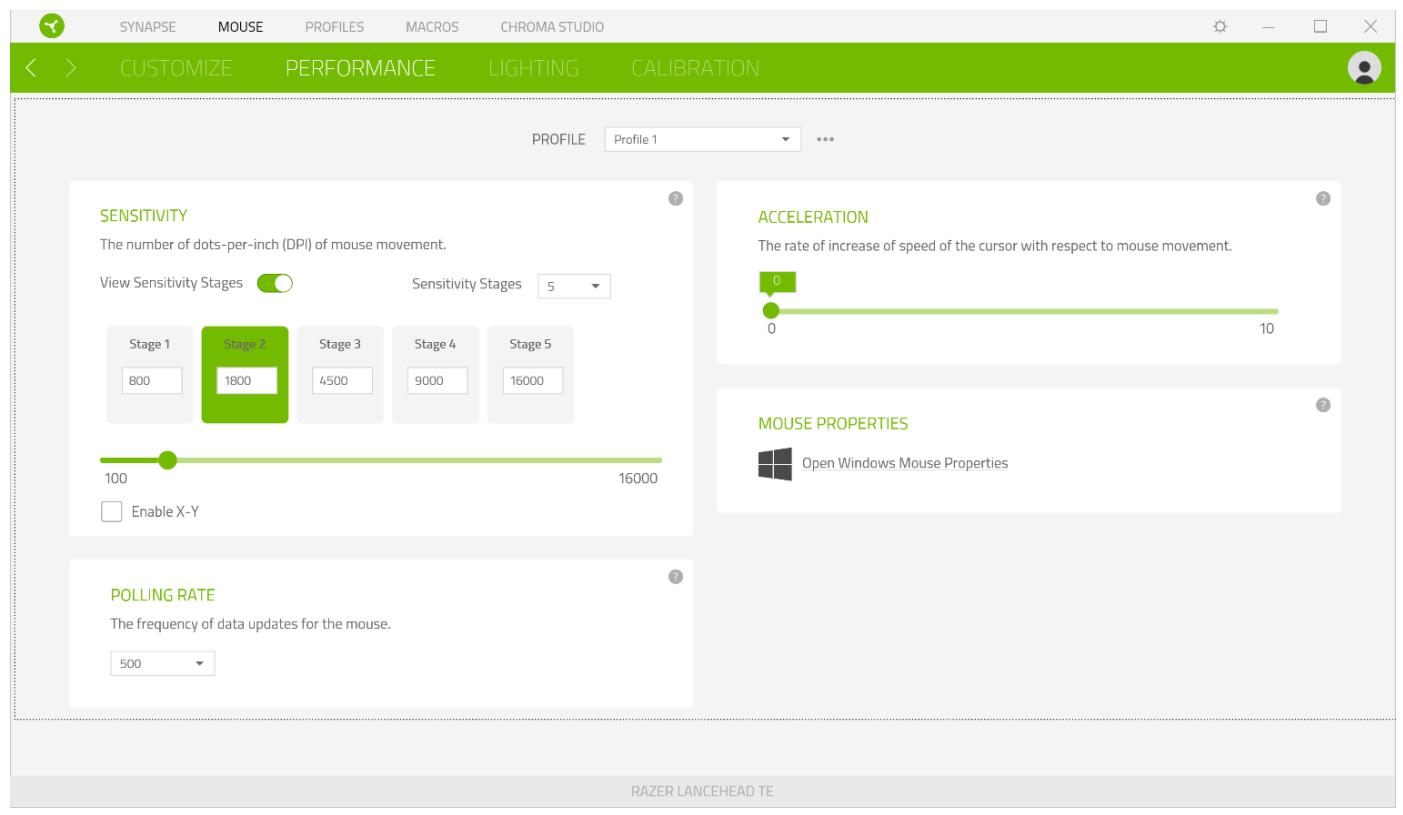This screenshot has height=815, width=1403.
Task: Switch to the Synapse tab
Action: pyautogui.click(x=147, y=25)
